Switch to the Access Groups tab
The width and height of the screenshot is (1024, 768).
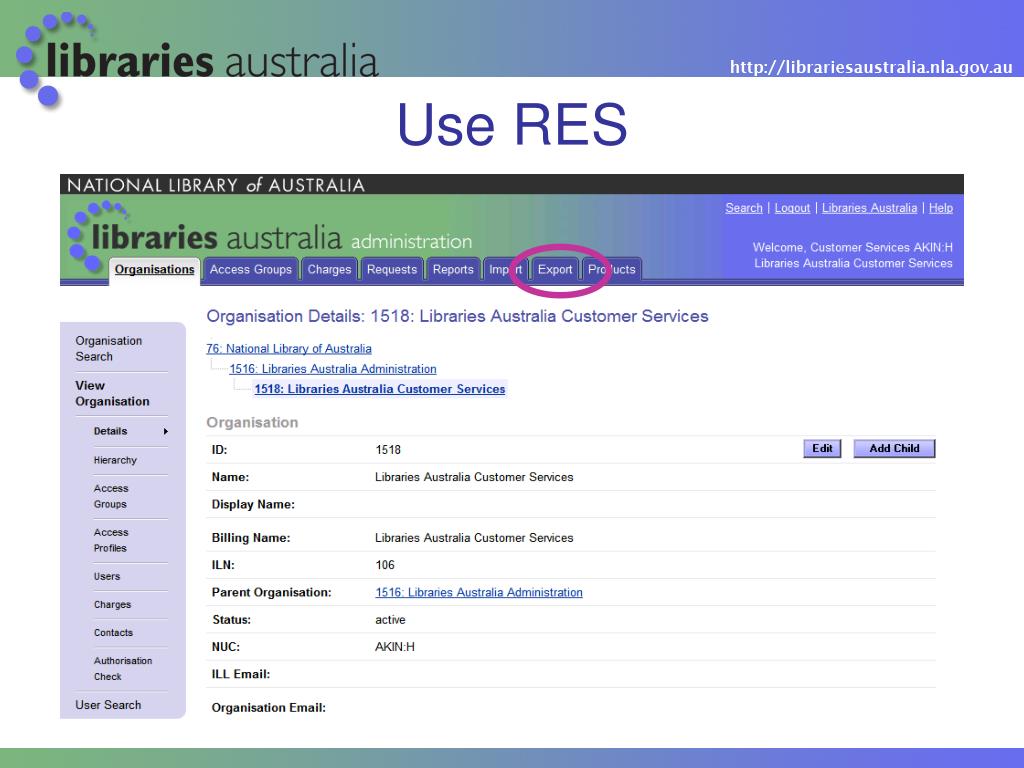point(251,270)
